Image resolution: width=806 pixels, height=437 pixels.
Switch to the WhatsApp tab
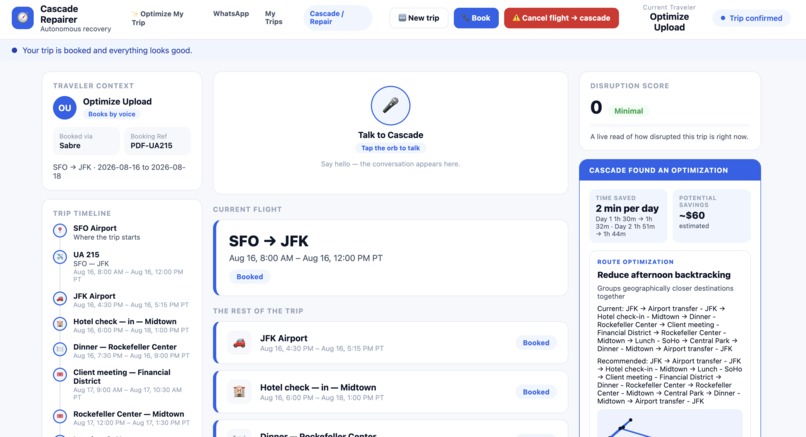click(231, 14)
